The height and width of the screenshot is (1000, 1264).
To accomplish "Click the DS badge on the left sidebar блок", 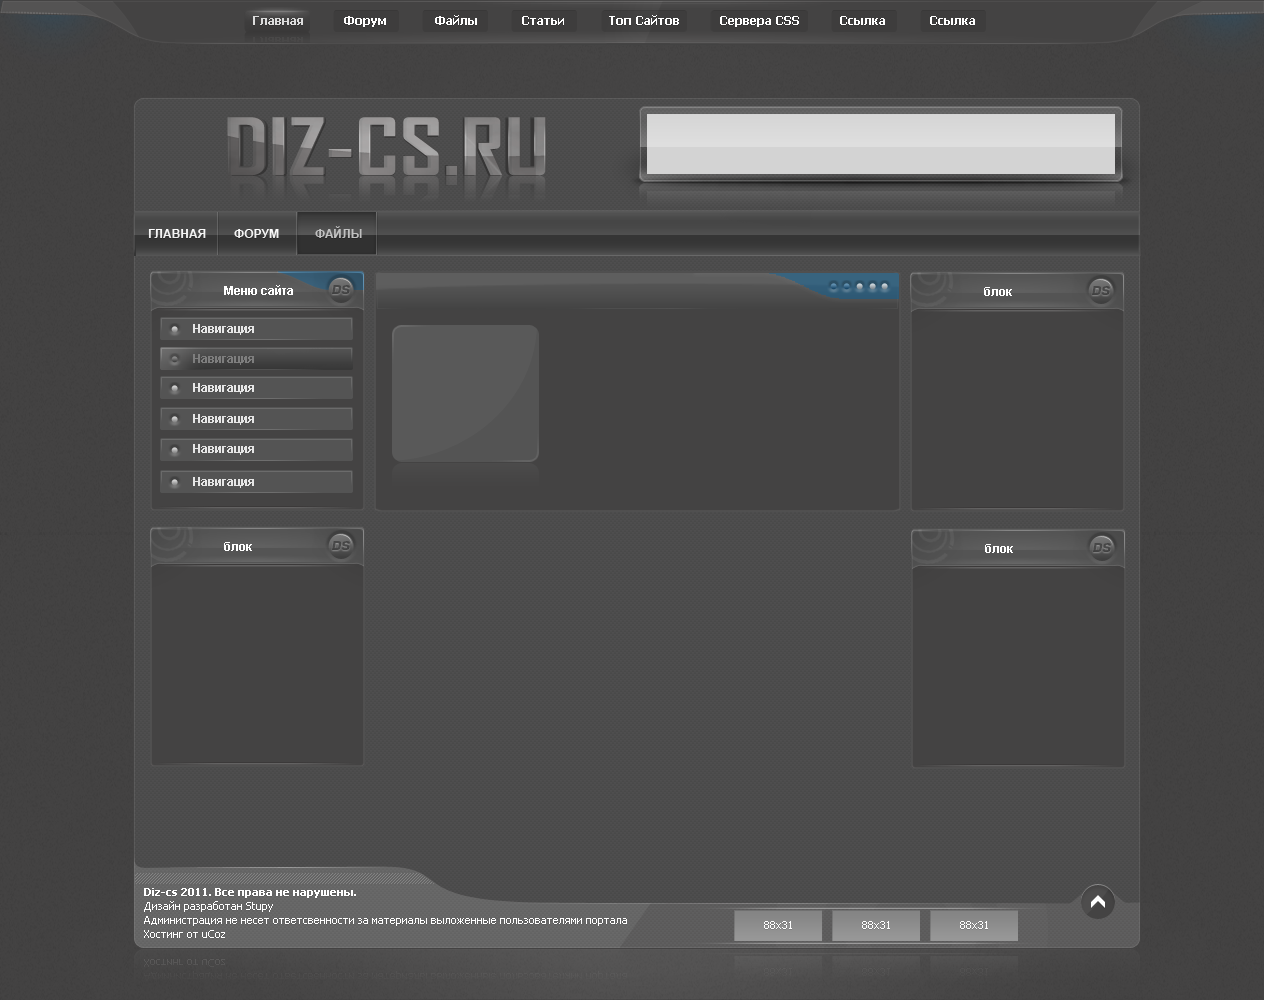I will 340,545.
